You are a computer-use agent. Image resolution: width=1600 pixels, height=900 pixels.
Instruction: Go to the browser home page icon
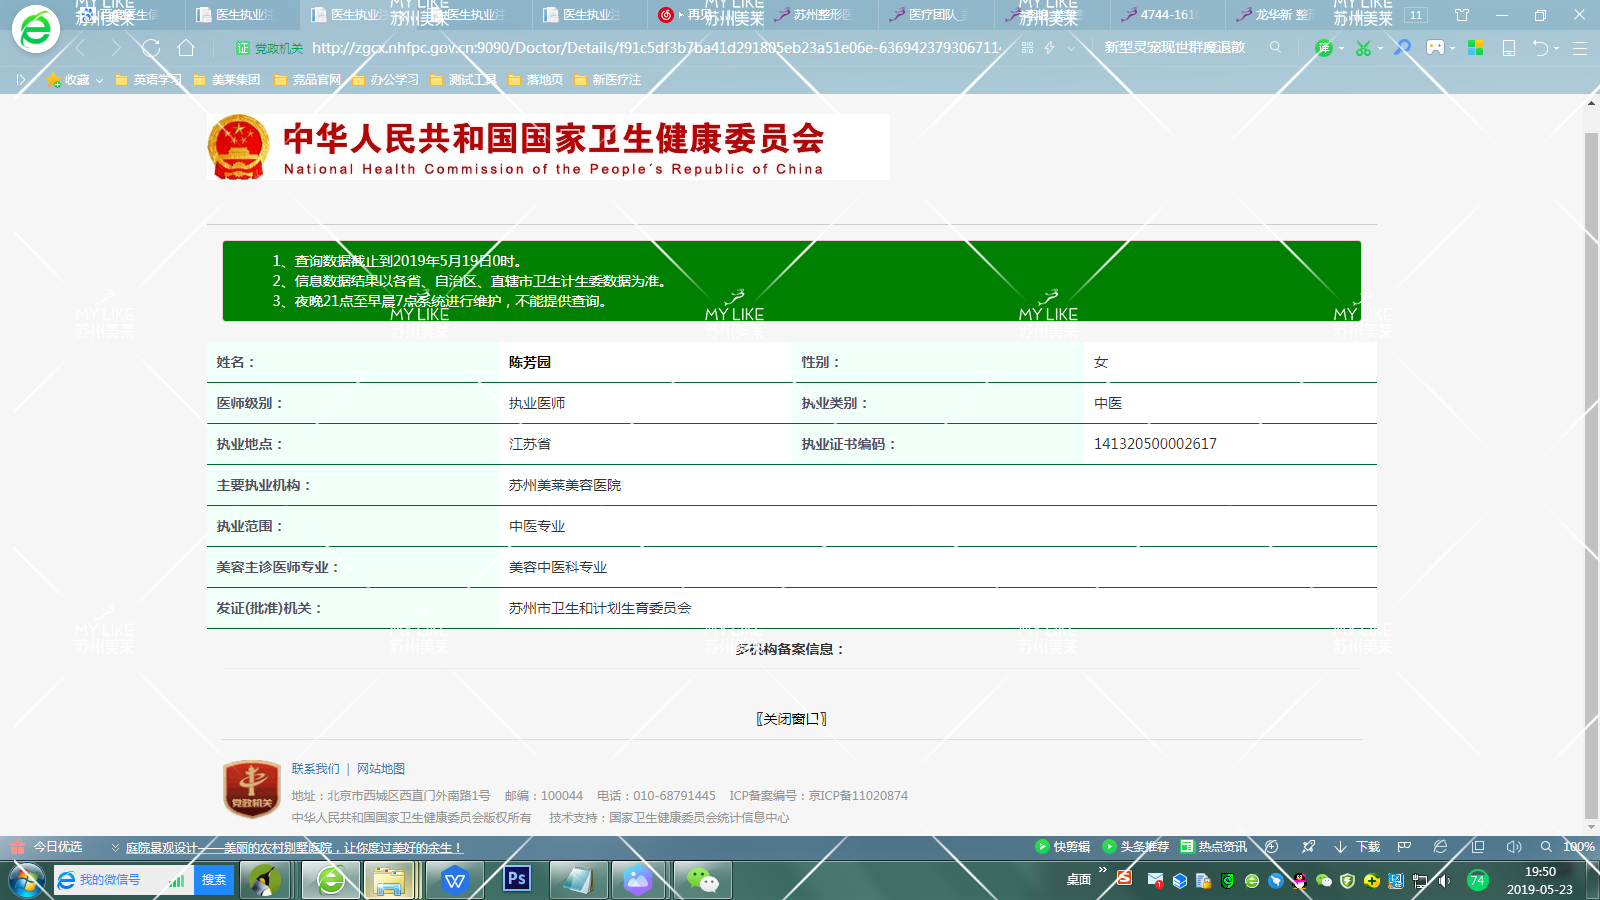coord(186,48)
